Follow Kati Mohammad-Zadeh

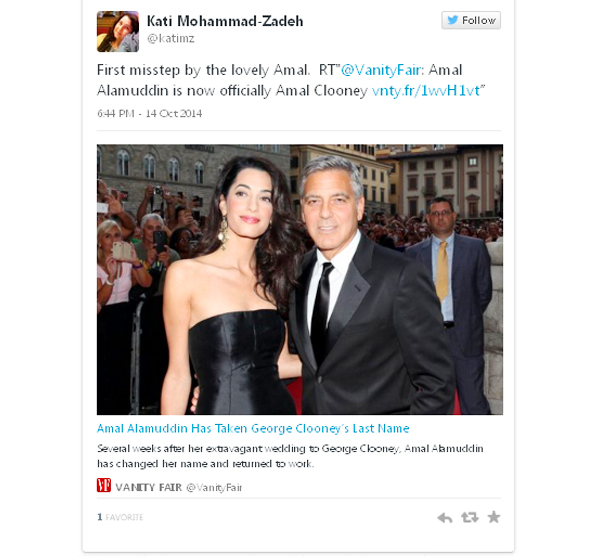[471, 20]
